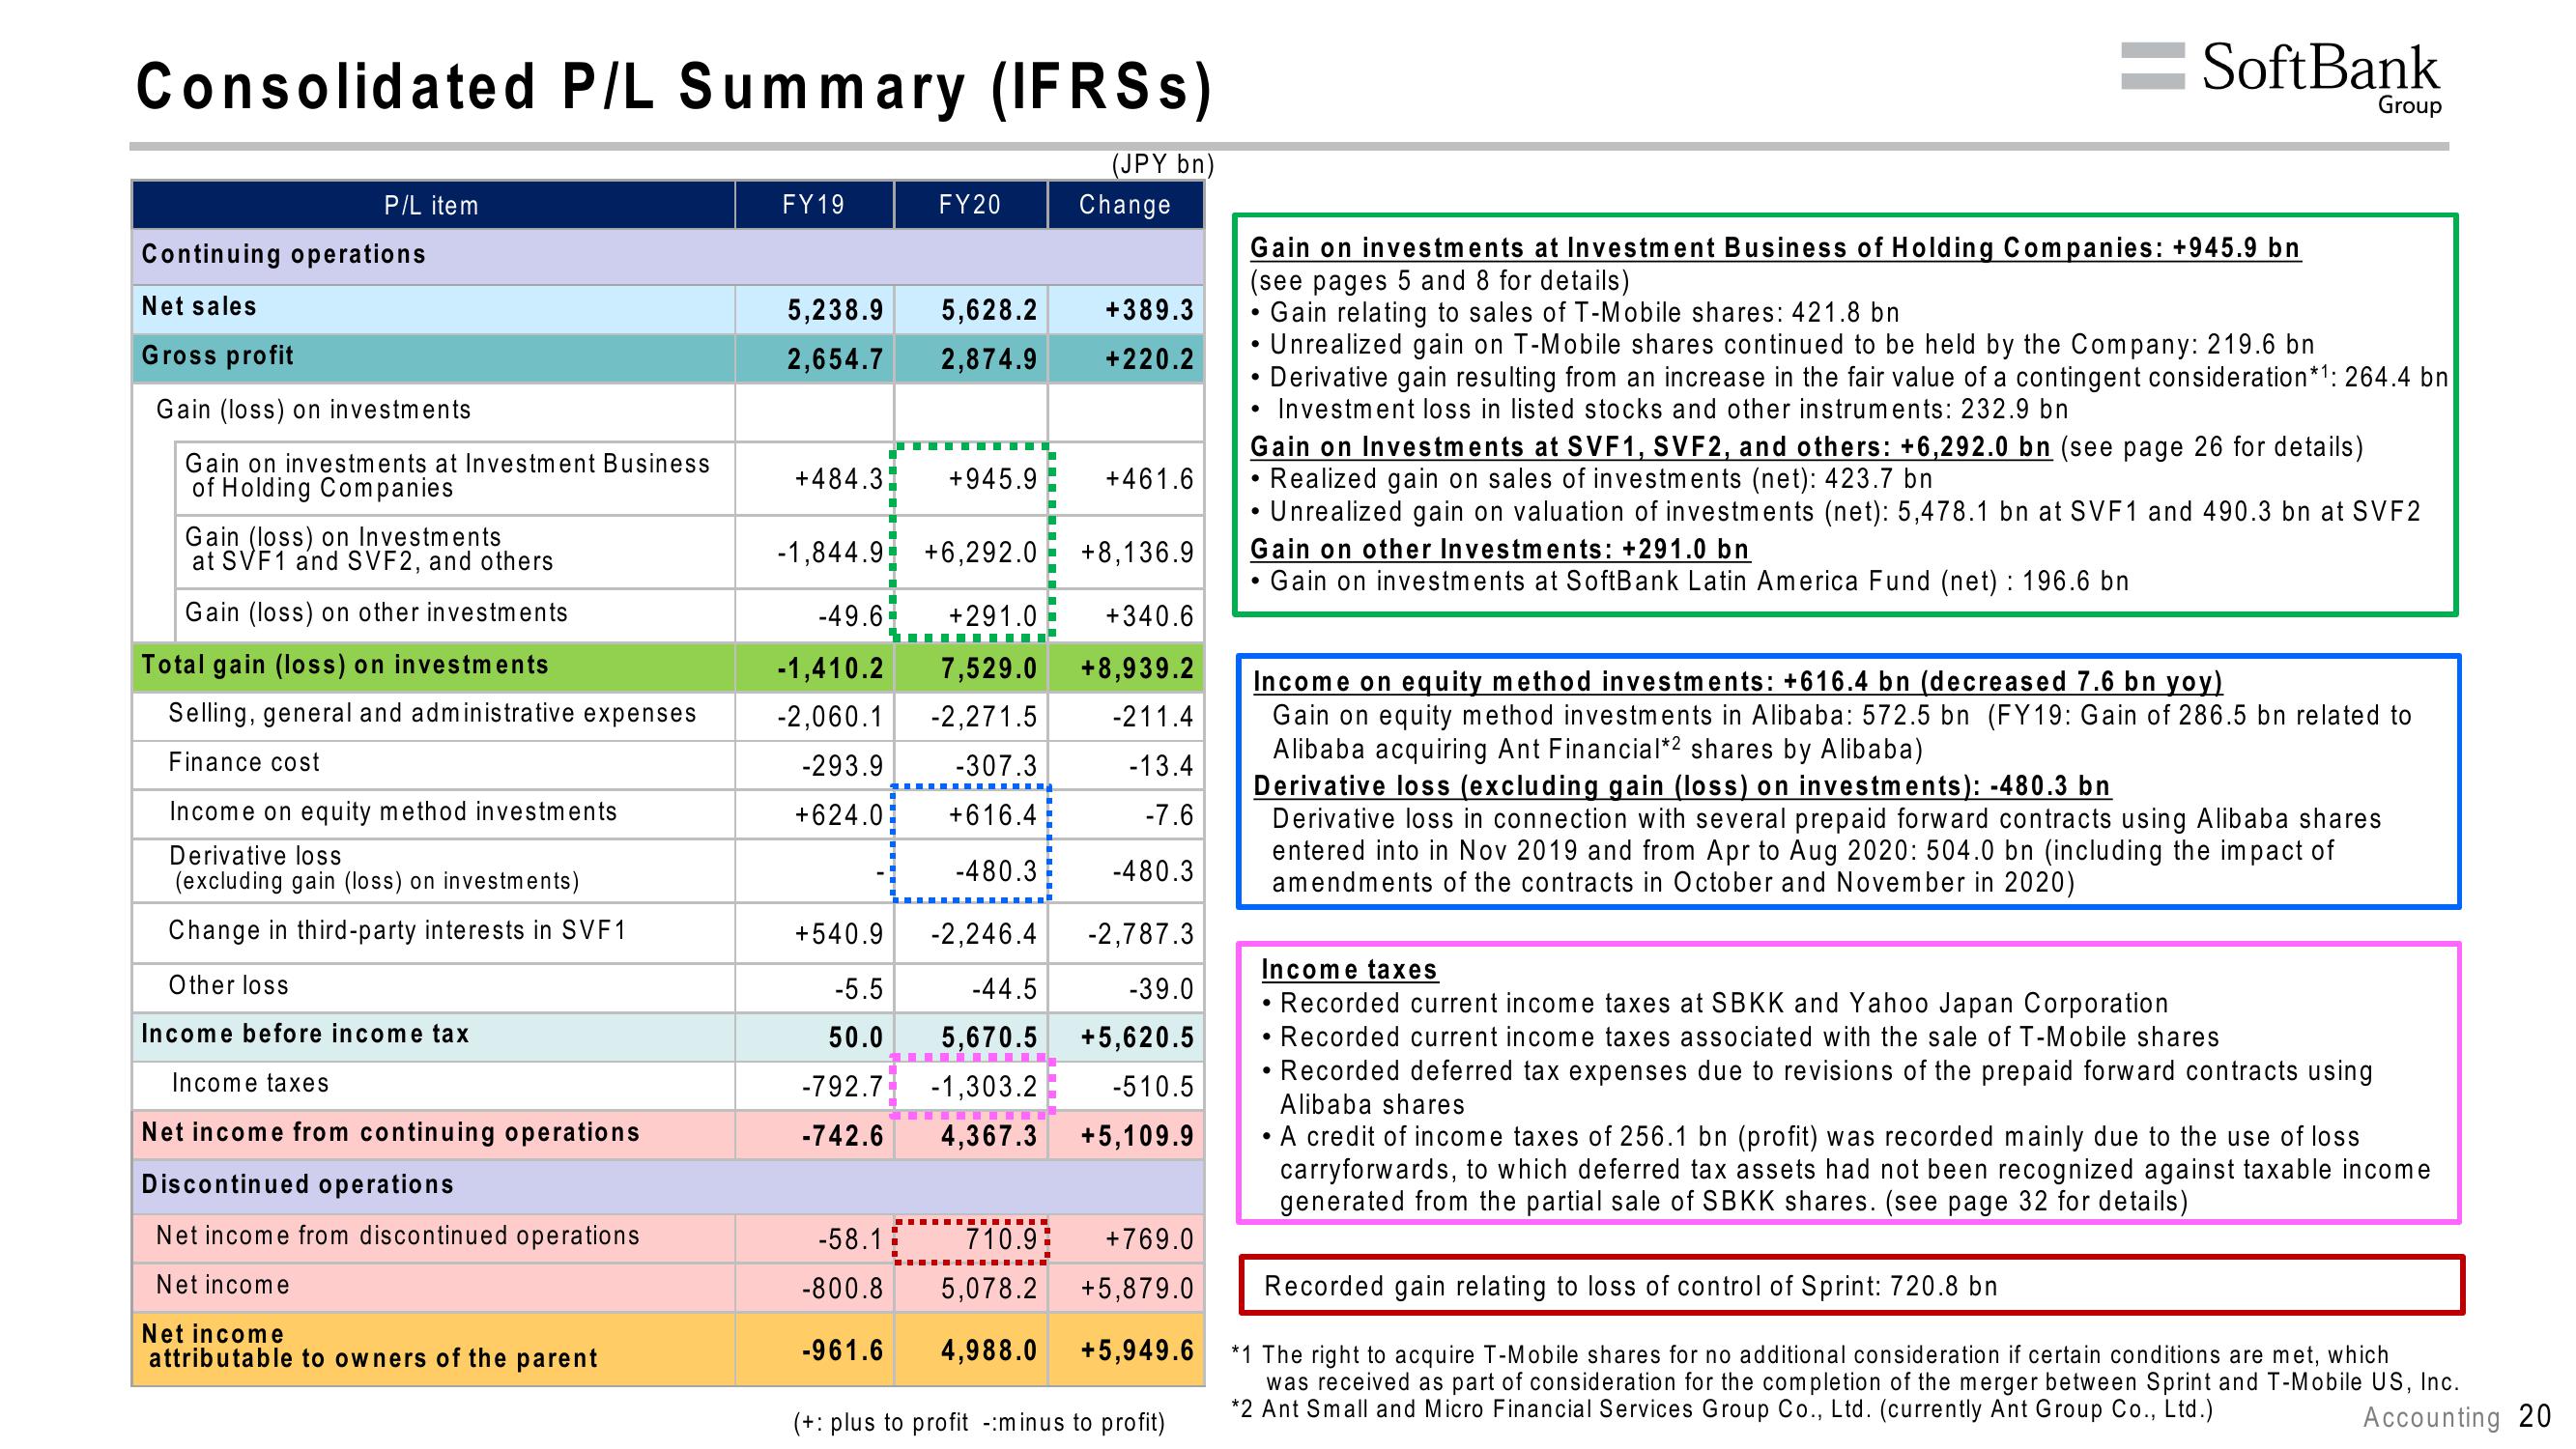Screen dimensions: 2576x1449
Task: Click Net sales FY20 value 5,628.2
Action: (989, 311)
